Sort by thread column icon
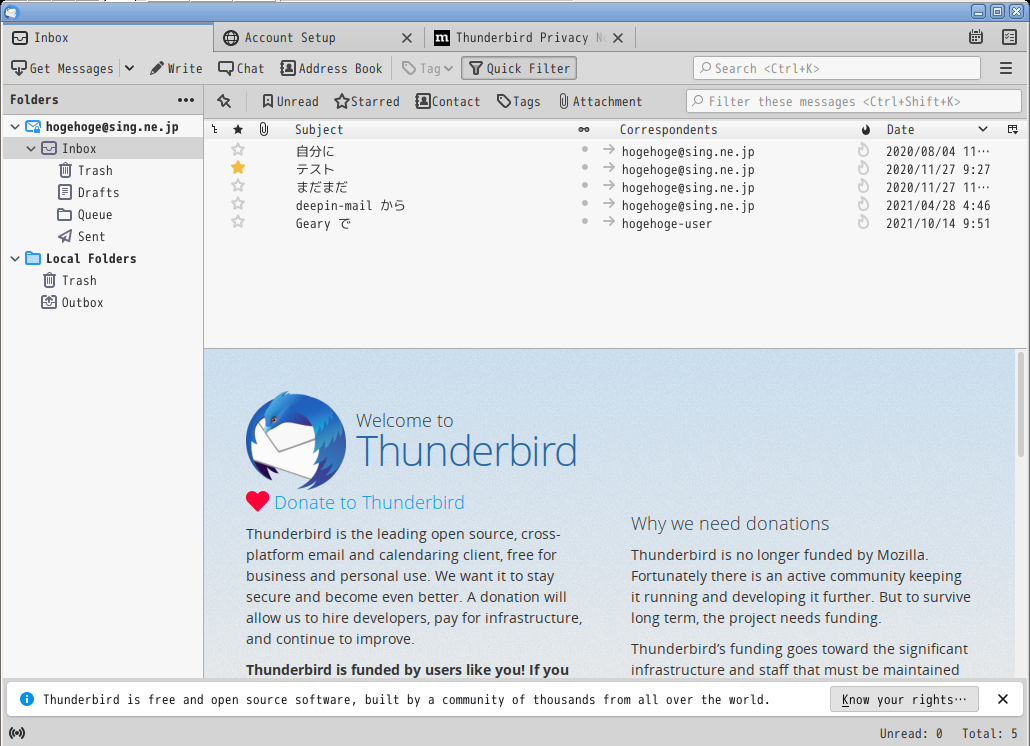 215,129
